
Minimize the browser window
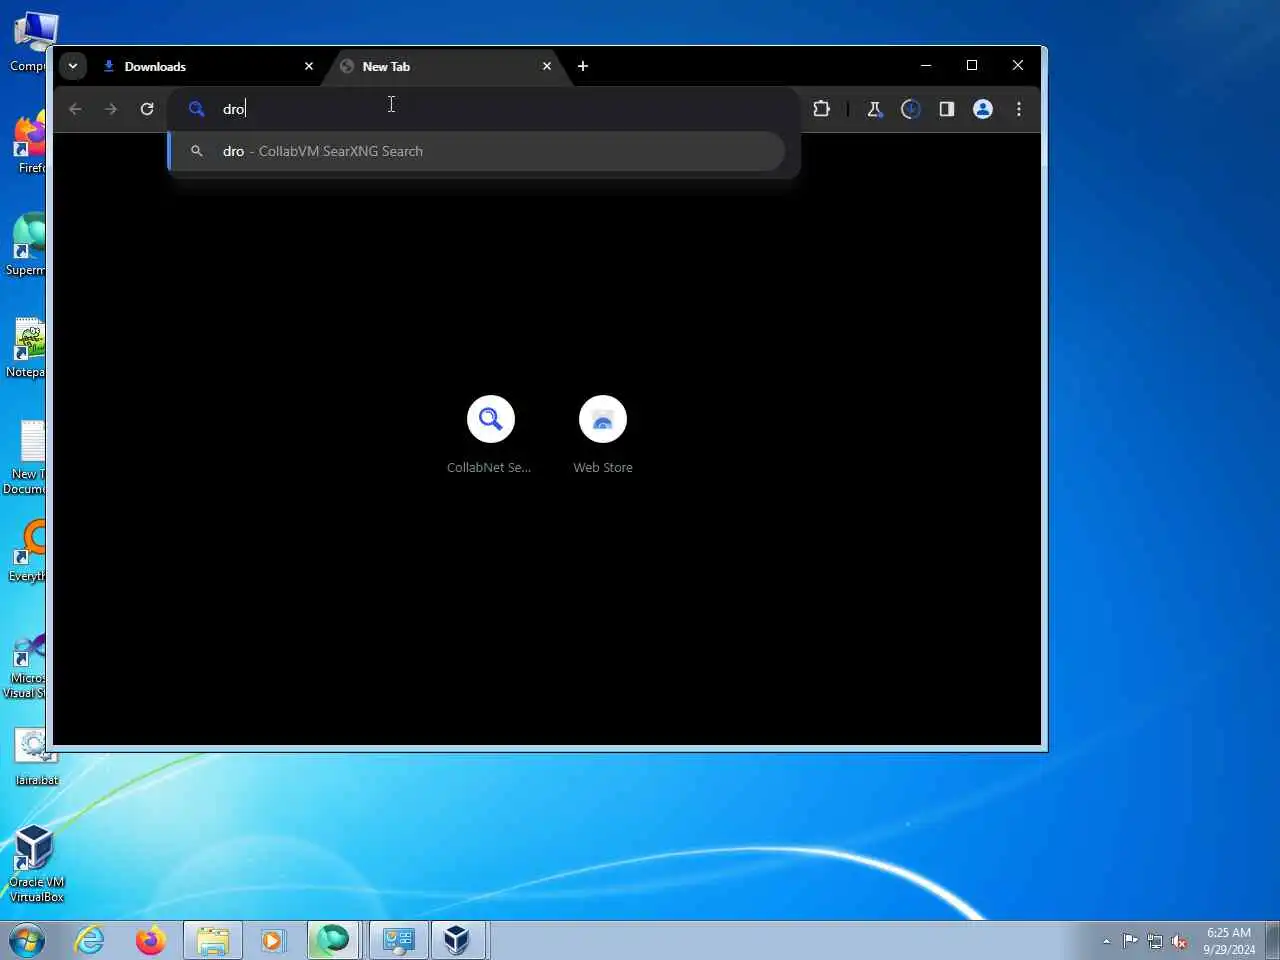[x=926, y=65]
